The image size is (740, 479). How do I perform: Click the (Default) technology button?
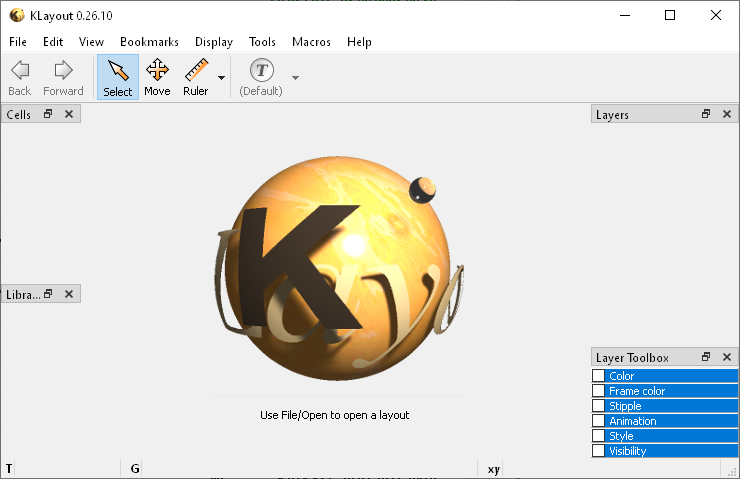[261, 77]
